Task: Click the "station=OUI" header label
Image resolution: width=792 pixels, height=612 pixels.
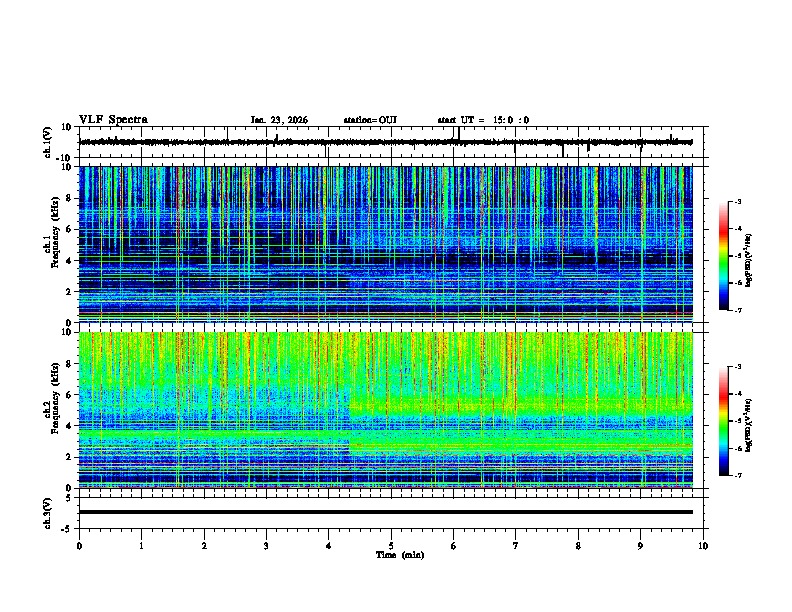Action: point(370,120)
